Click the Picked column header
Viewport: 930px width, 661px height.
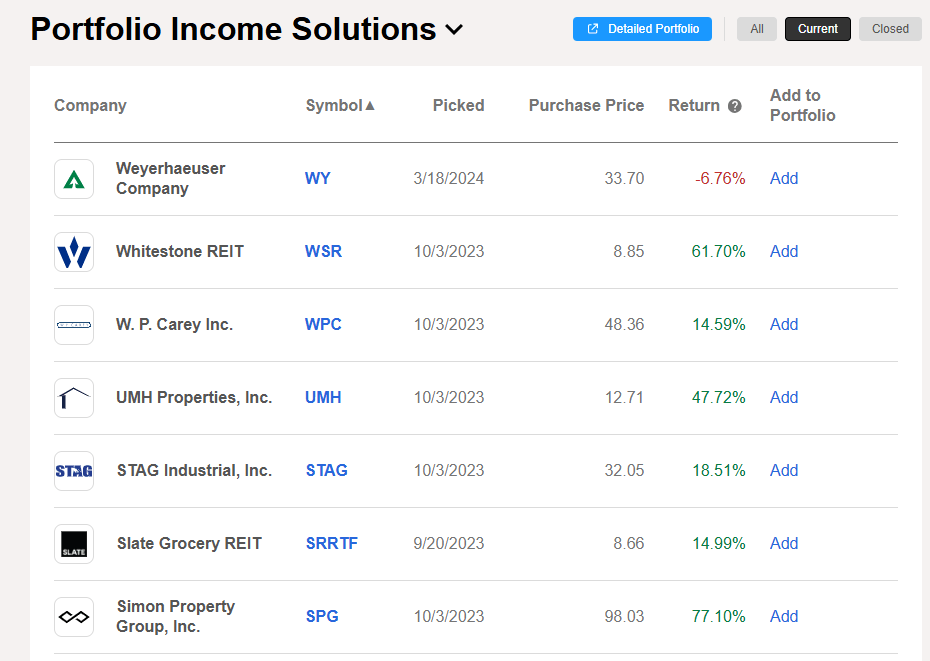(x=458, y=106)
